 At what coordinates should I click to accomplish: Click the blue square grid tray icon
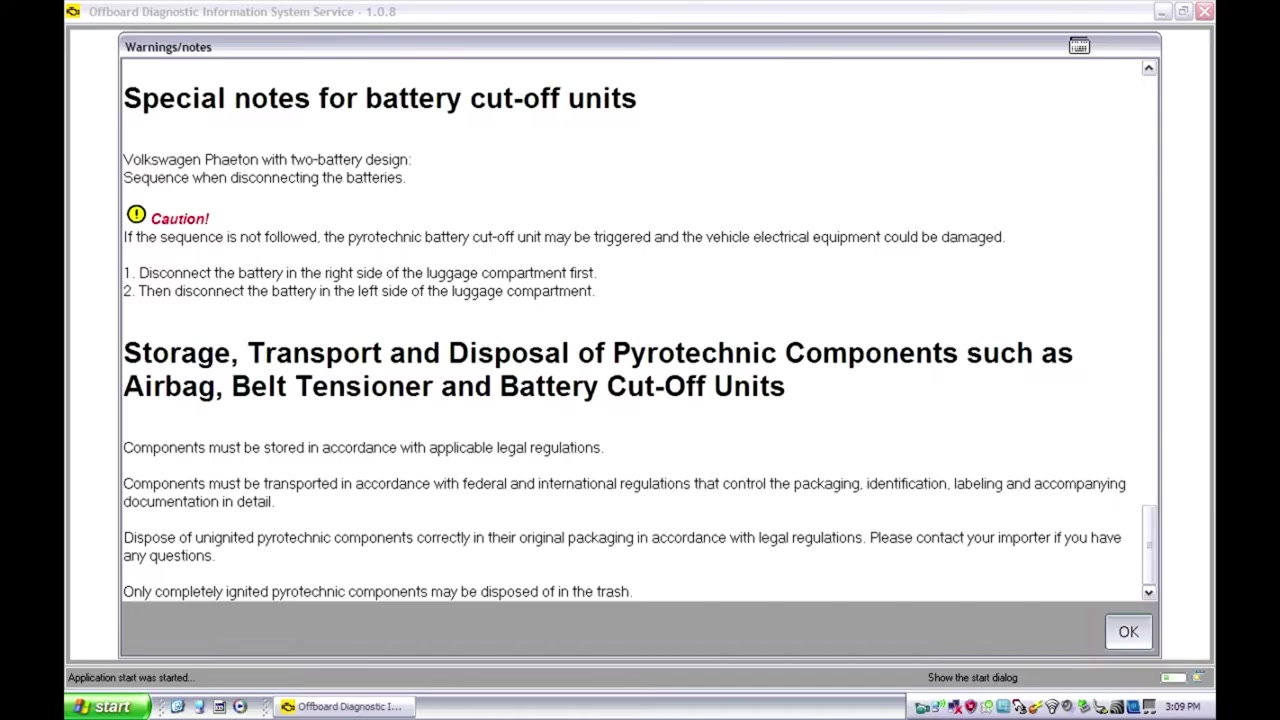(1003, 706)
